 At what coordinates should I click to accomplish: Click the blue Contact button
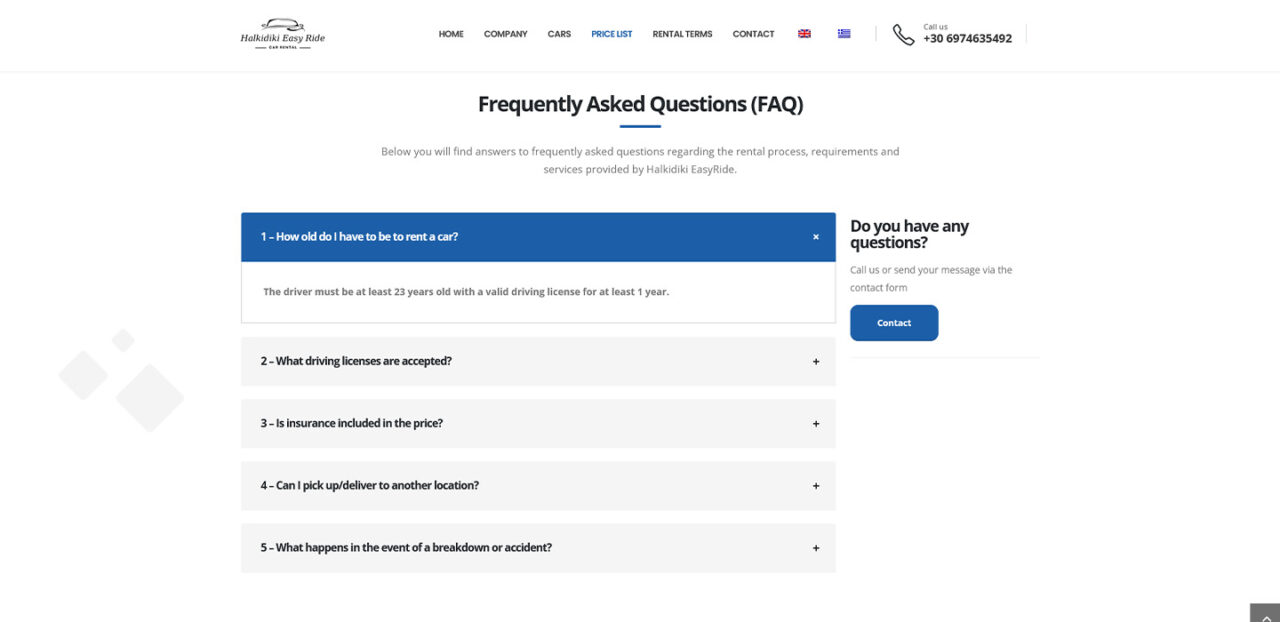tap(894, 323)
